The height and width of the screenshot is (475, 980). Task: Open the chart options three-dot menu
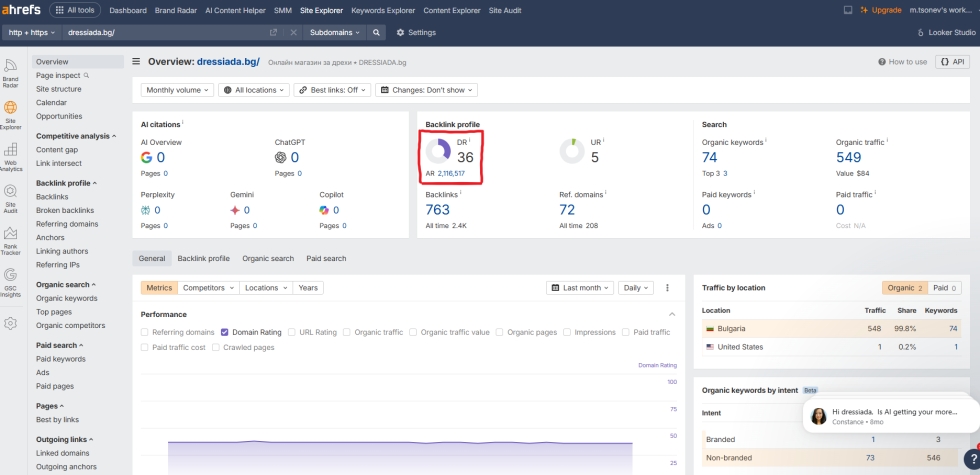(x=667, y=287)
